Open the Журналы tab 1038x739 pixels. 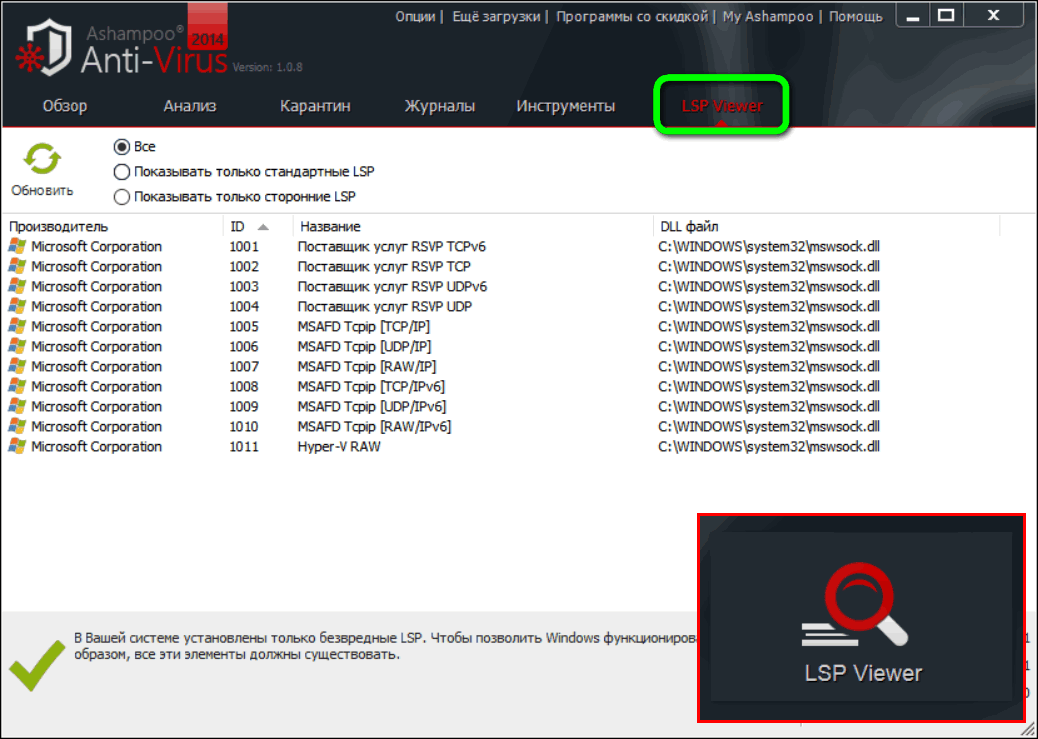click(x=440, y=106)
